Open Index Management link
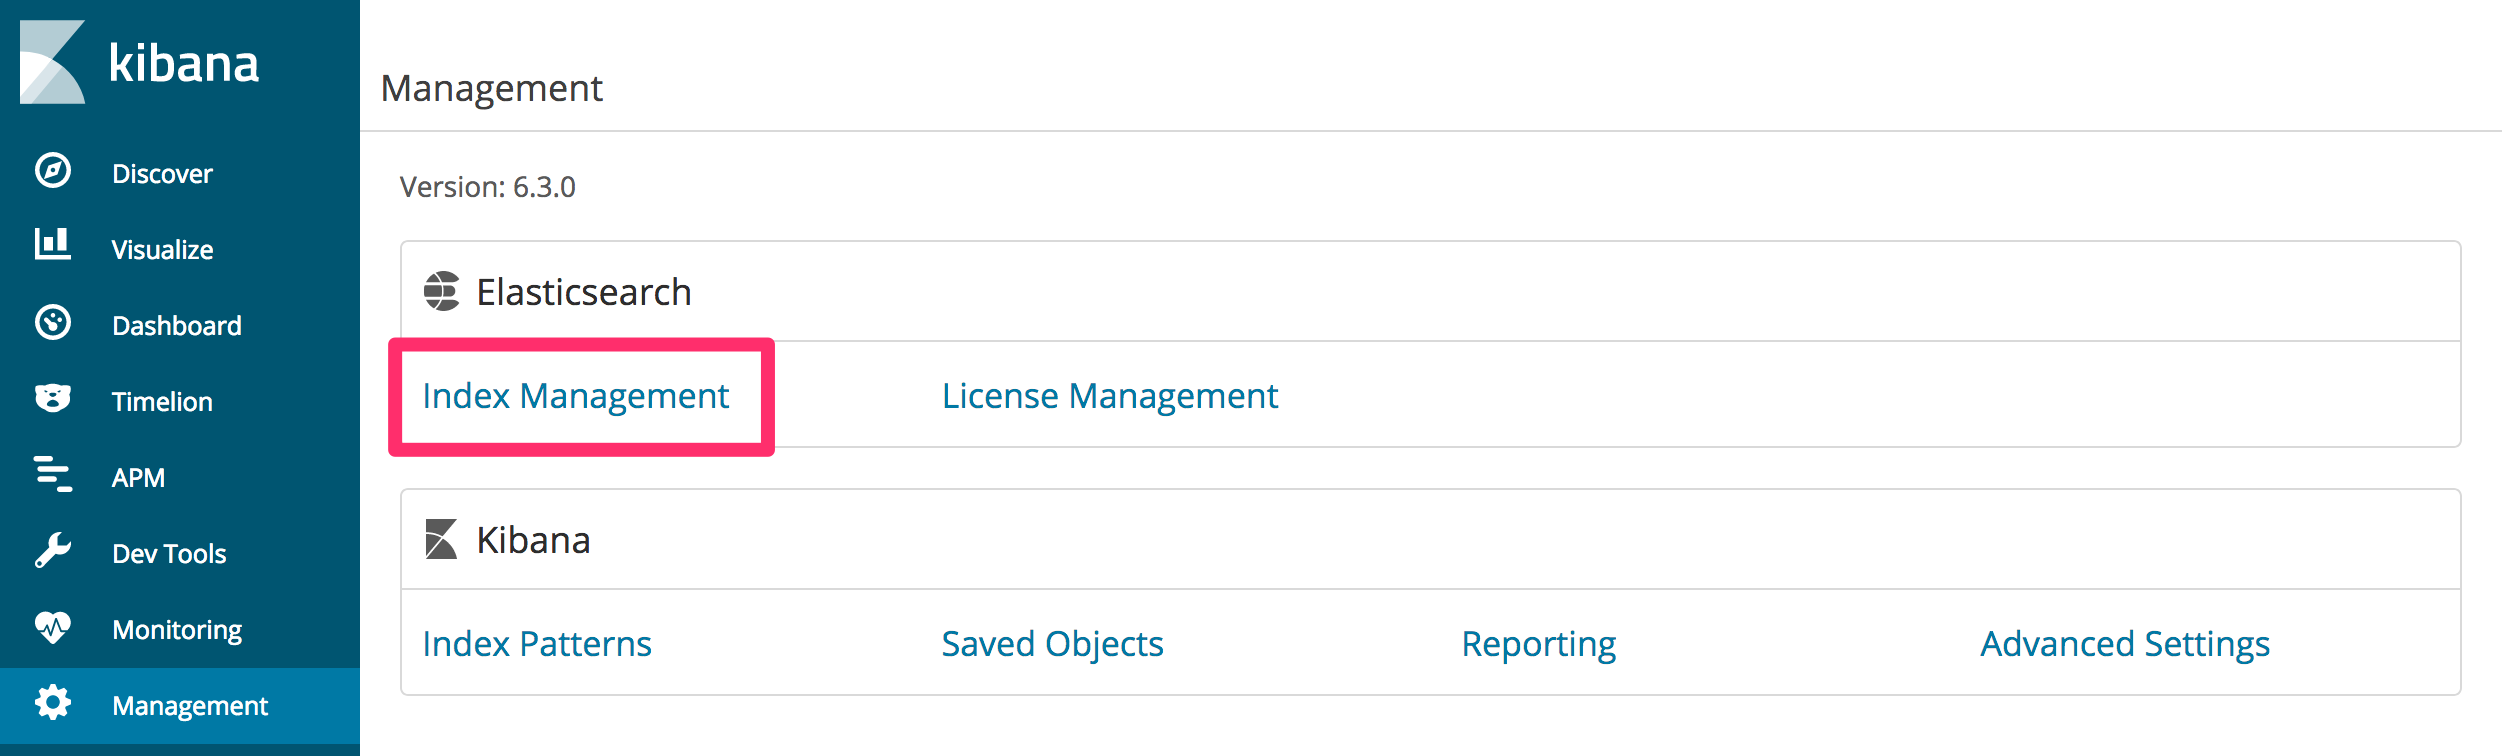The width and height of the screenshot is (2502, 756). click(576, 396)
